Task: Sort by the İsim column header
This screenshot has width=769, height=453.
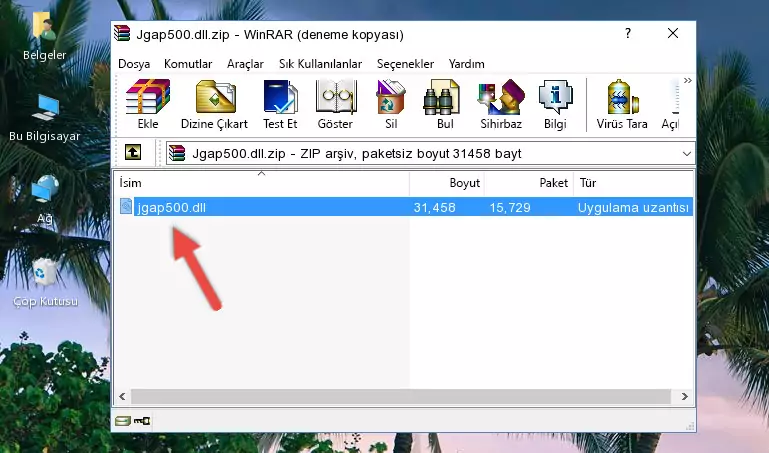Action: pyautogui.click(x=262, y=183)
